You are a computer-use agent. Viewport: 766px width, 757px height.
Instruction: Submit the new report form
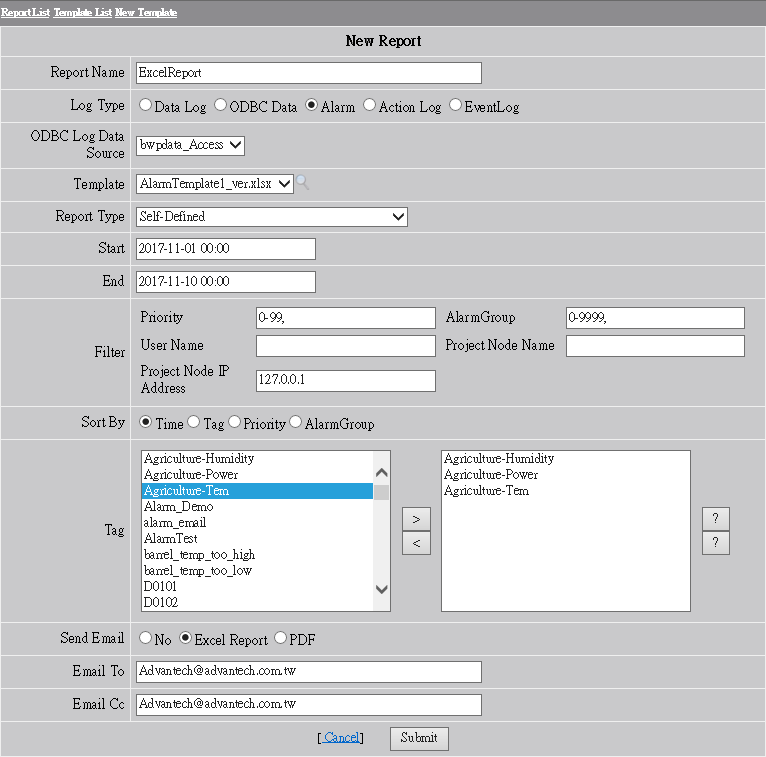pos(419,738)
